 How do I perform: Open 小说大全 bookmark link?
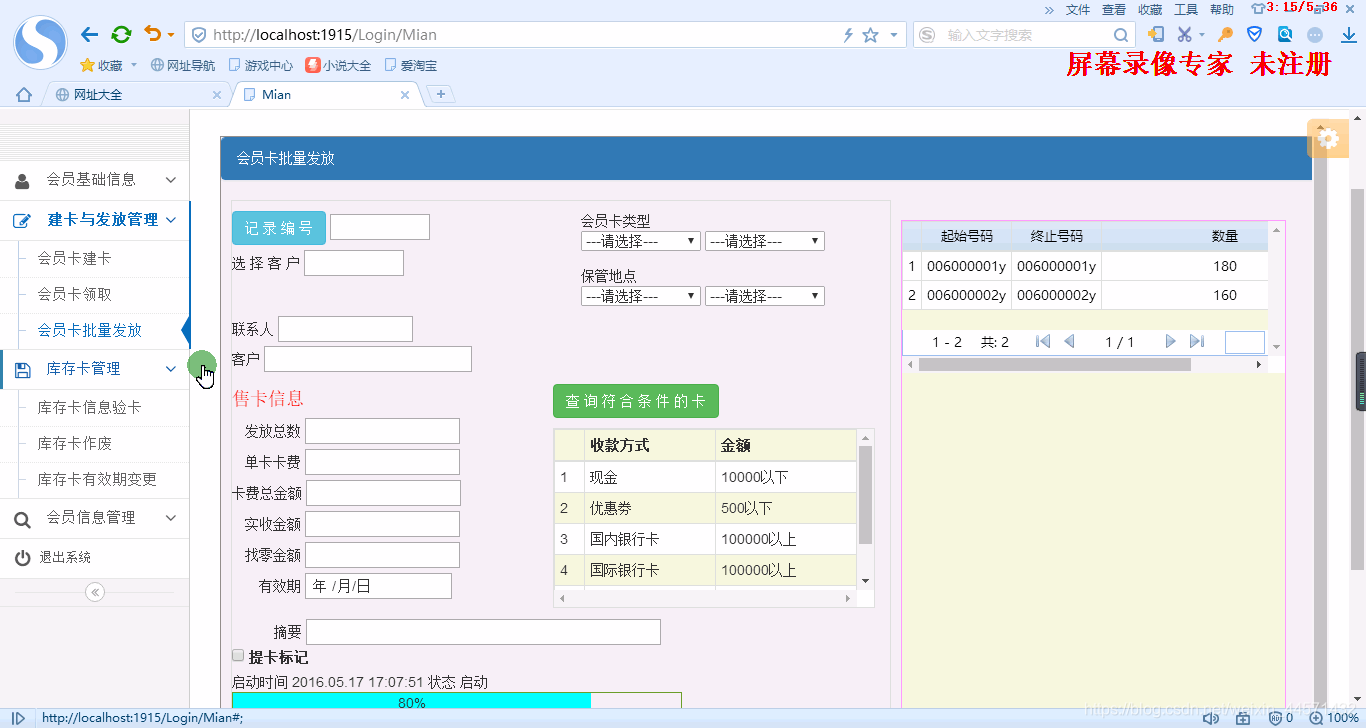(338, 66)
